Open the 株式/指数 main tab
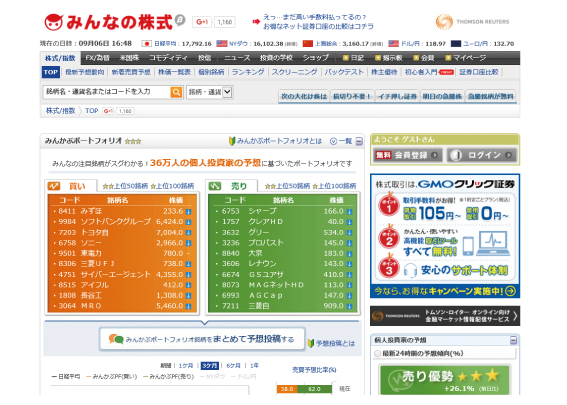This screenshot has height=405, width=567. point(60,58)
